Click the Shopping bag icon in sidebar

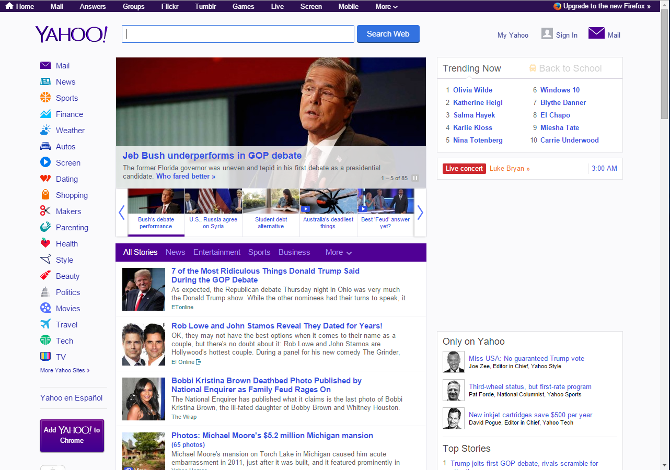[x=46, y=195]
